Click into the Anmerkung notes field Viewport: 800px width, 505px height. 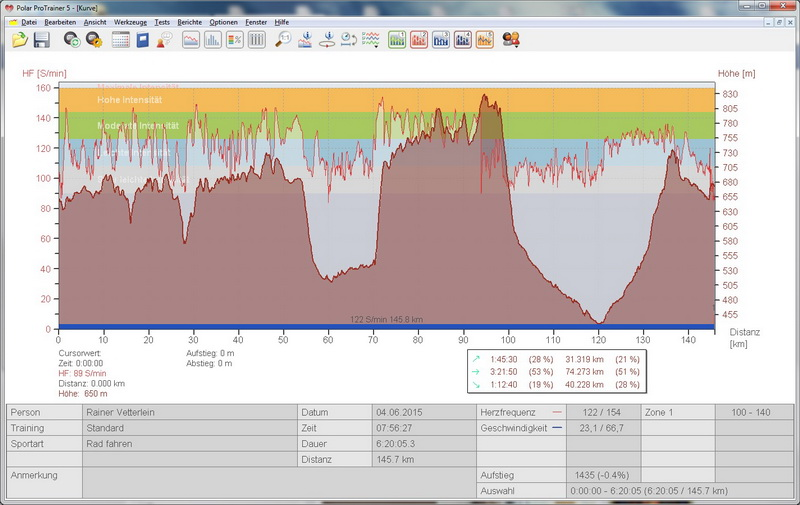click(x=190, y=482)
